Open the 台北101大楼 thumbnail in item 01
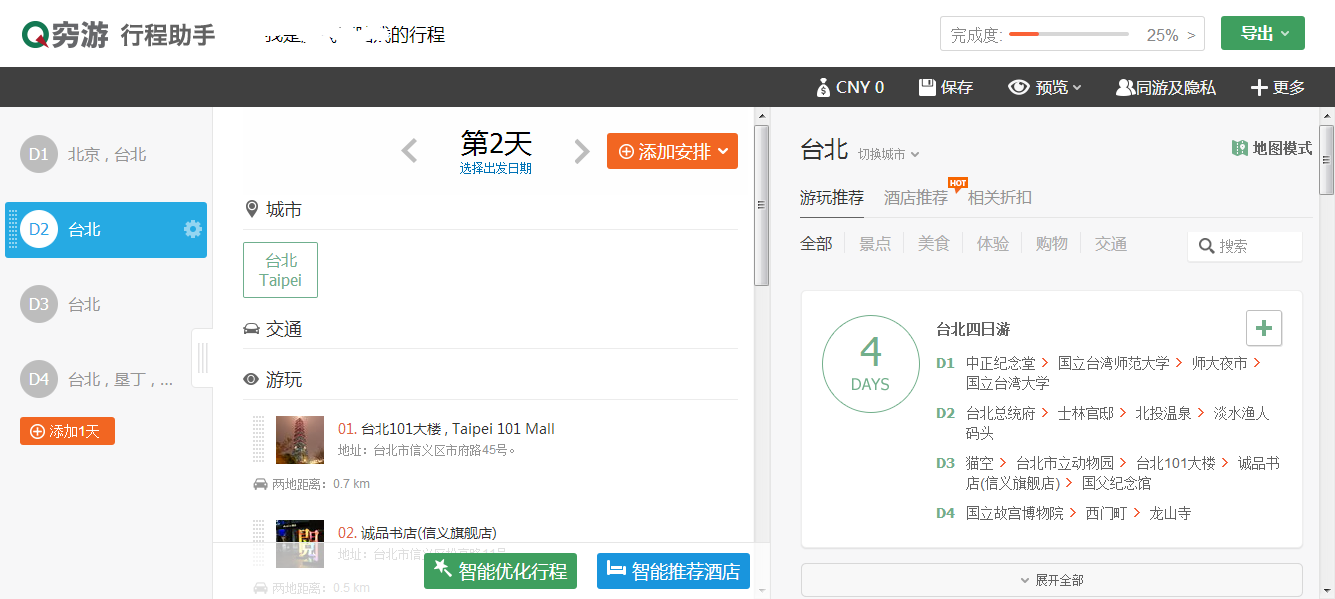 tap(300, 440)
